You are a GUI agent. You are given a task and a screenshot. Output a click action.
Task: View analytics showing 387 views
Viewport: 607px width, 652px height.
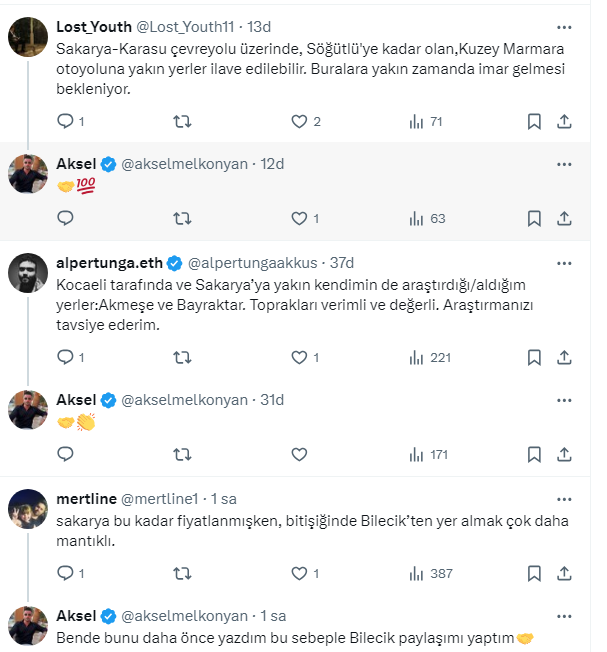click(431, 573)
